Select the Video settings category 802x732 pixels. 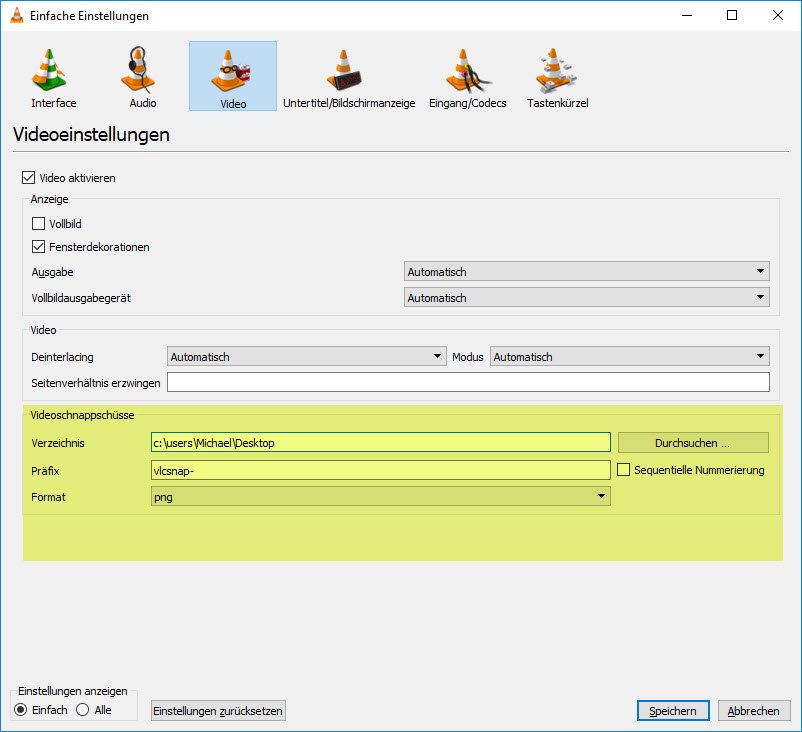[233, 77]
